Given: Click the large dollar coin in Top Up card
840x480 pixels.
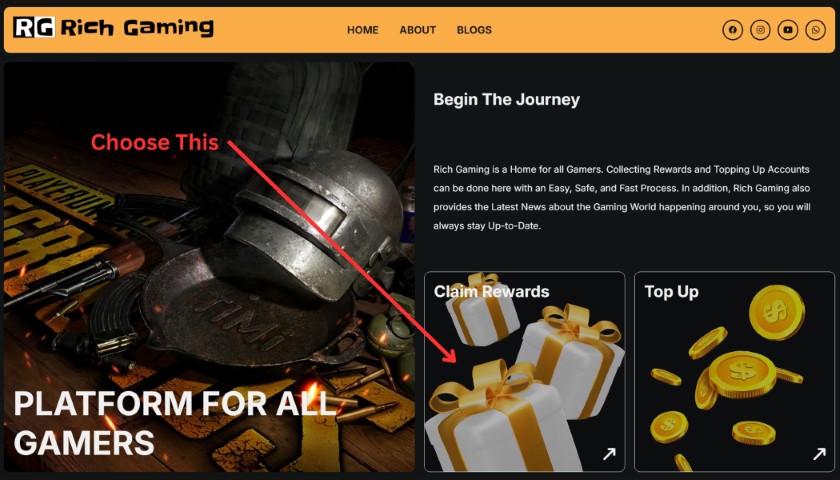Looking at the screenshot, I should click(742, 374).
